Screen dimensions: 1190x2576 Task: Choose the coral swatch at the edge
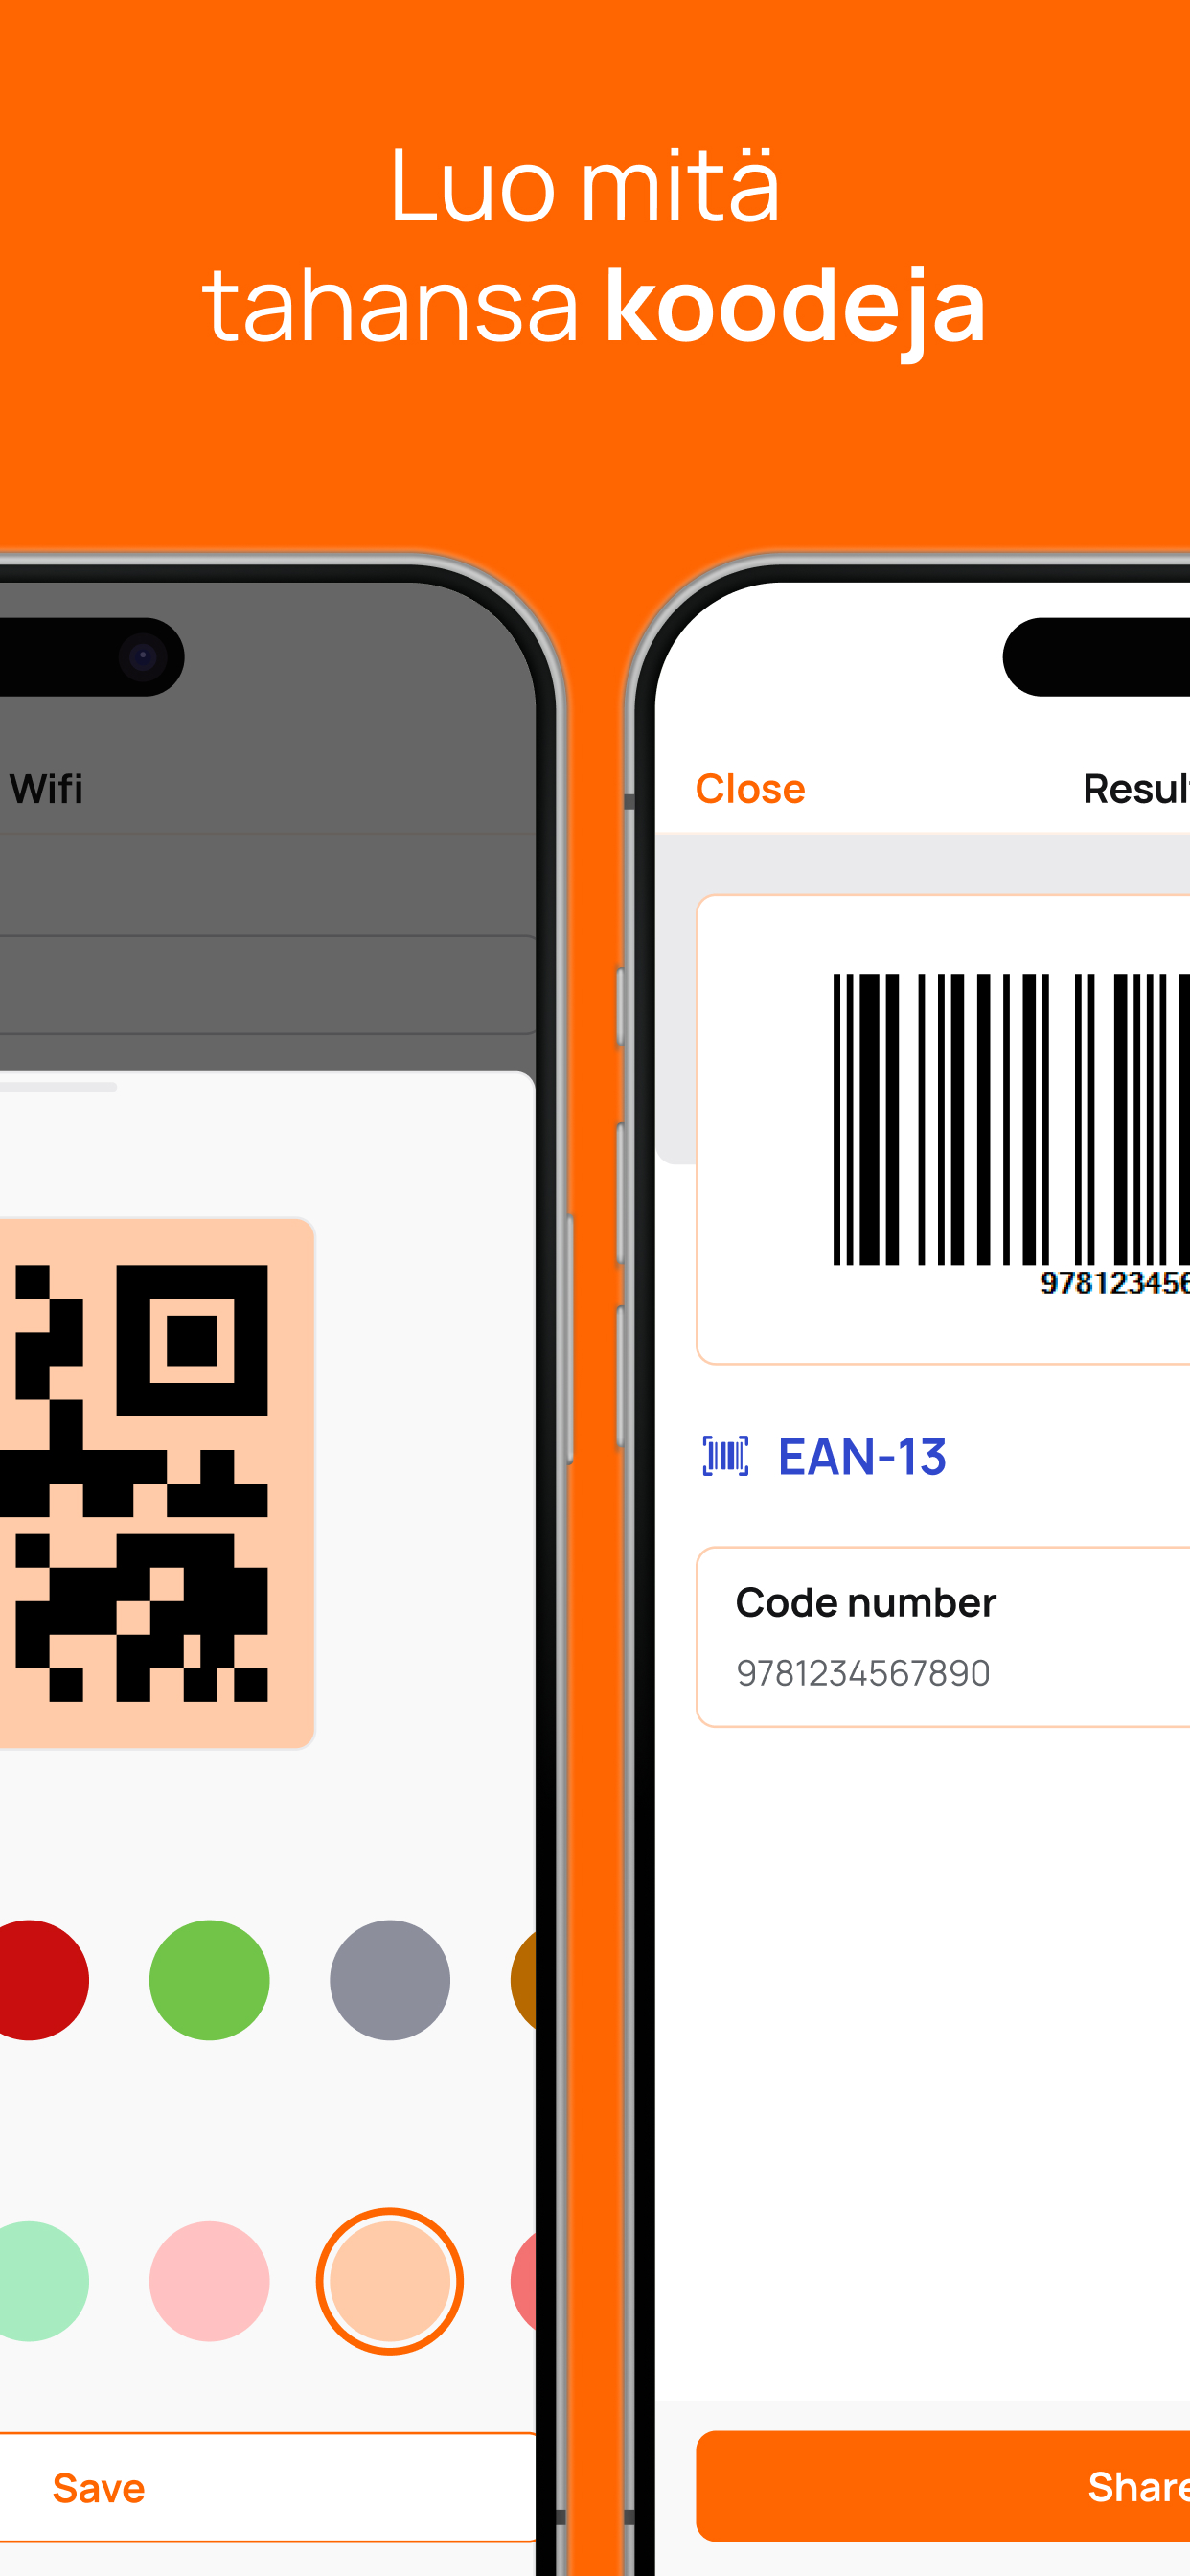524,2281
